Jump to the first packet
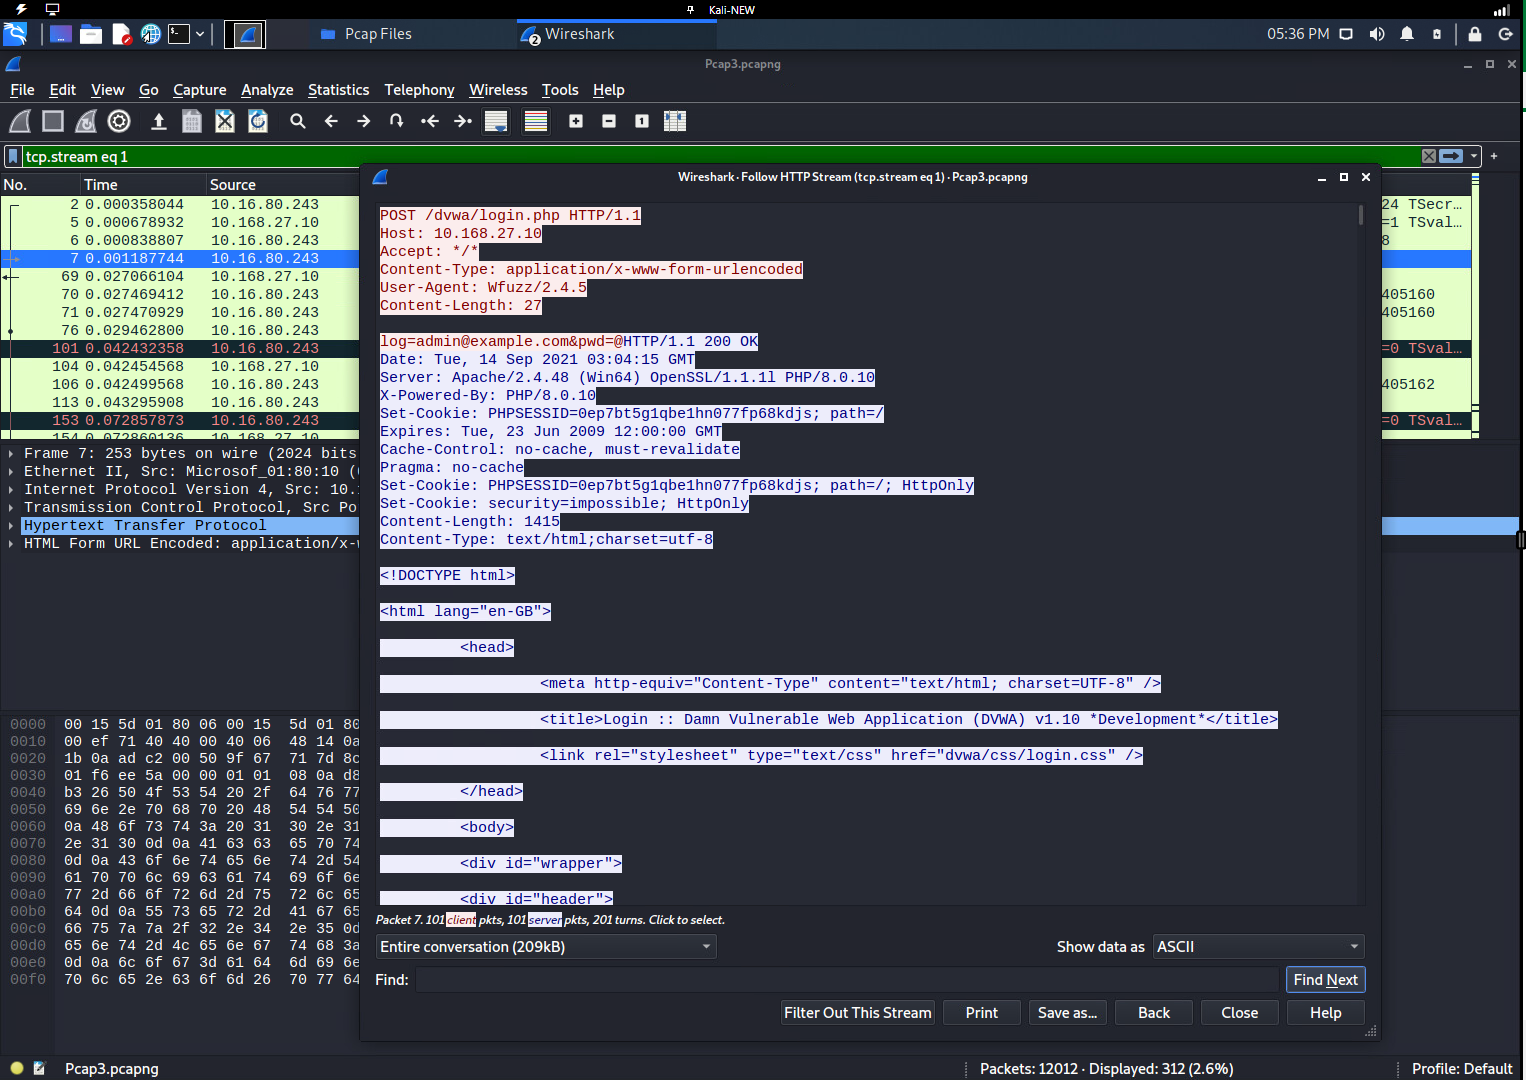Image resolution: width=1526 pixels, height=1080 pixels. coord(430,121)
